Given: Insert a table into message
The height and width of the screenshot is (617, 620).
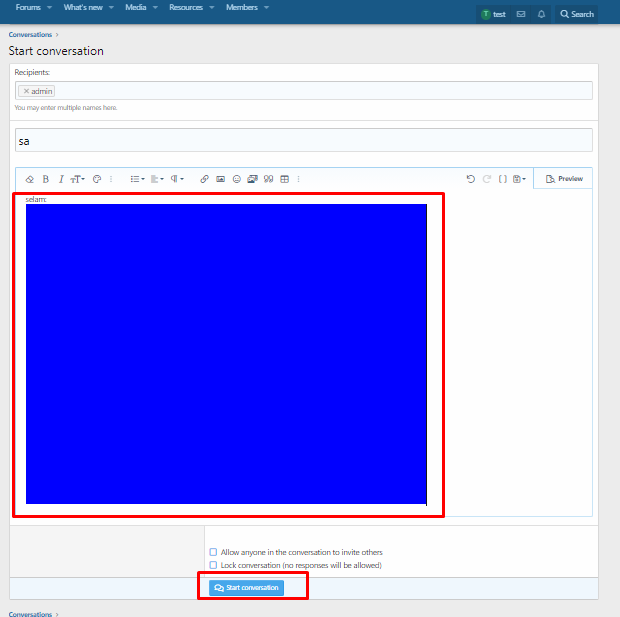Looking at the screenshot, I should click(285, 179).
